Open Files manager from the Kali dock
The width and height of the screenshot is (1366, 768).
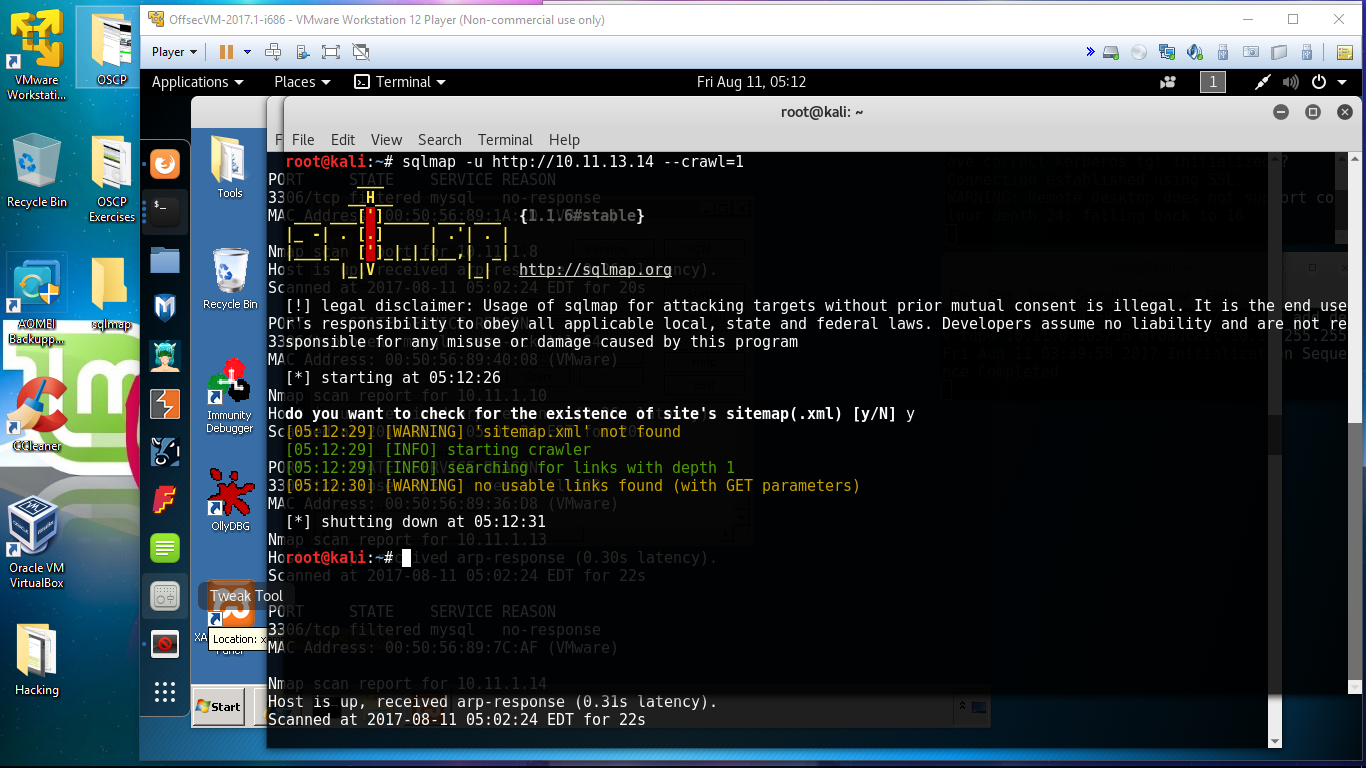click(x=165, y=260)
